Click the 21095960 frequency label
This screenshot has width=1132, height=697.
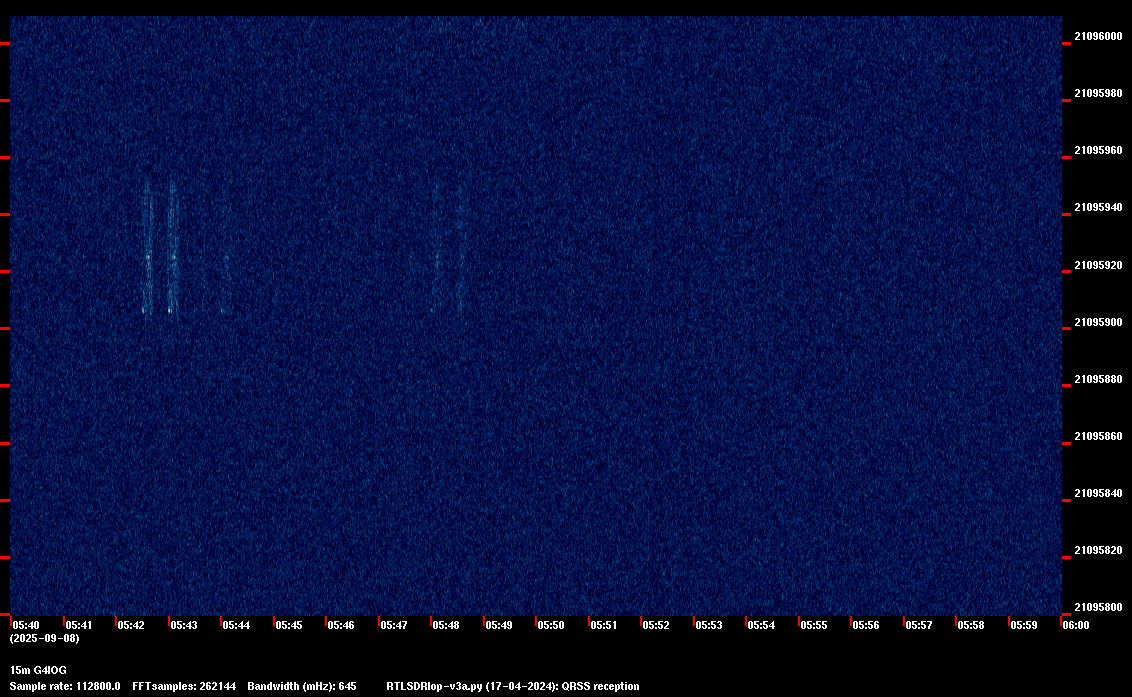pos(1099,150)
